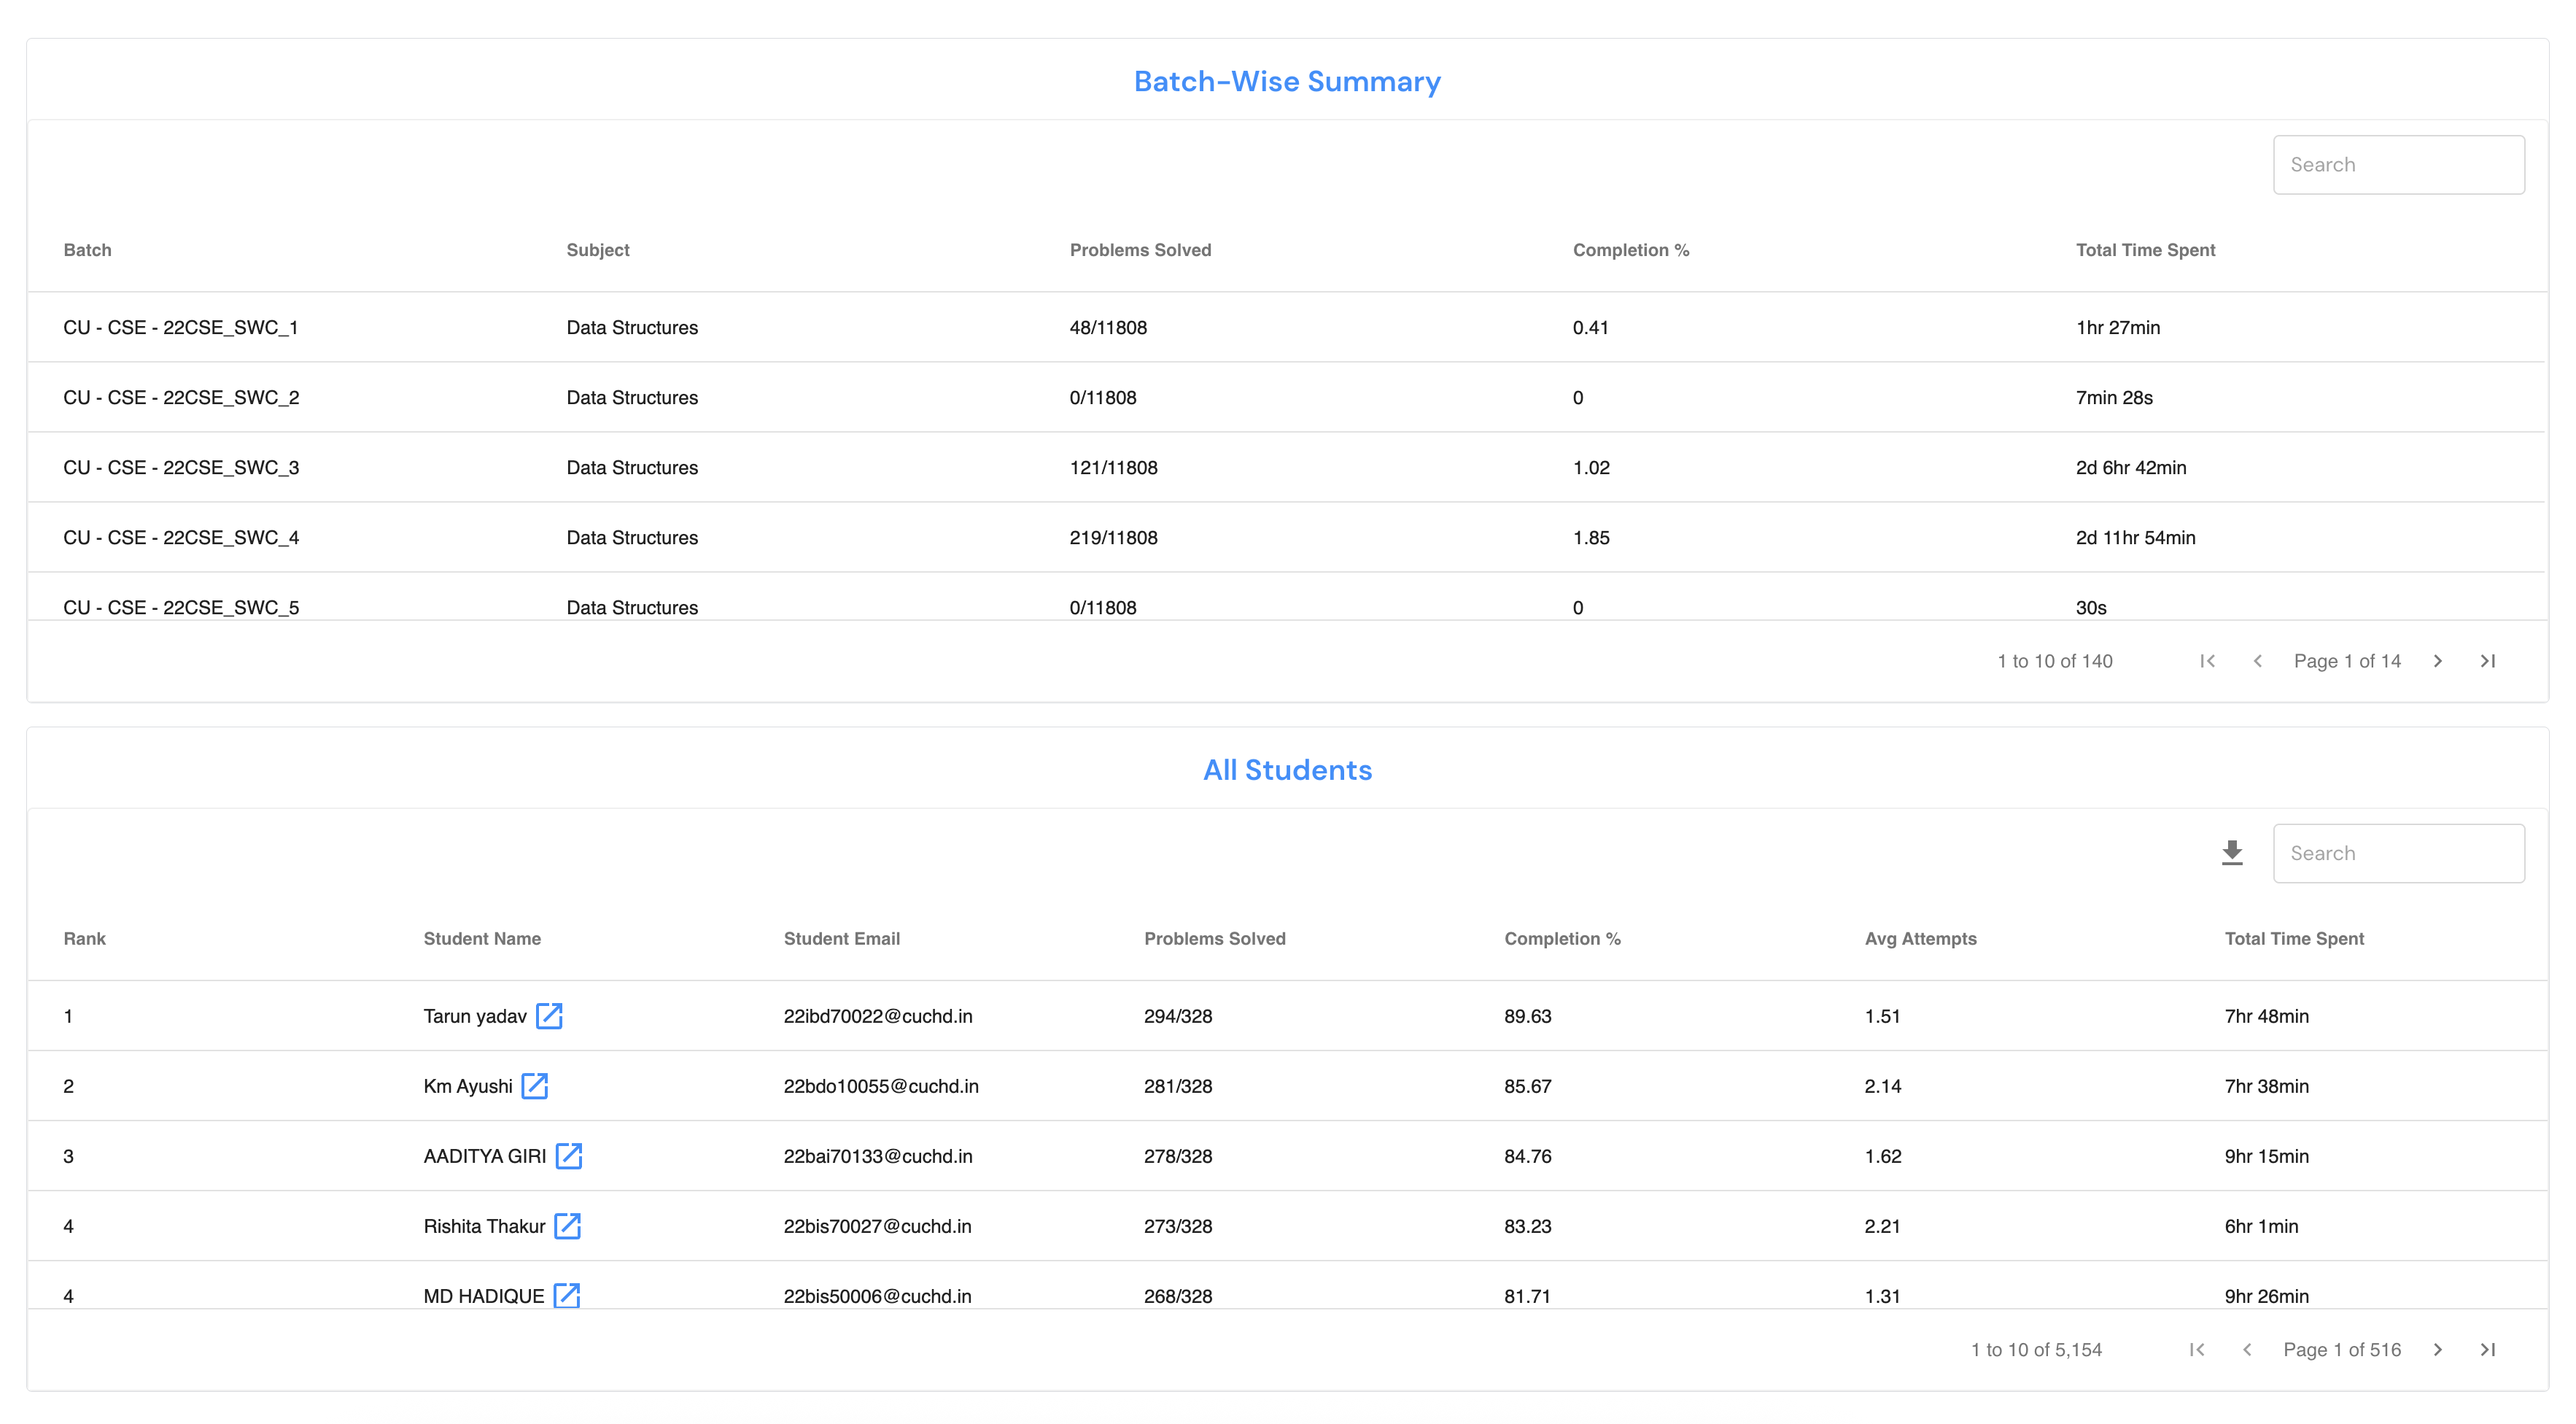This screenshot has width=2576, height=1424.
Task: Go to first page of All Students
Action: point(2197,1350)
